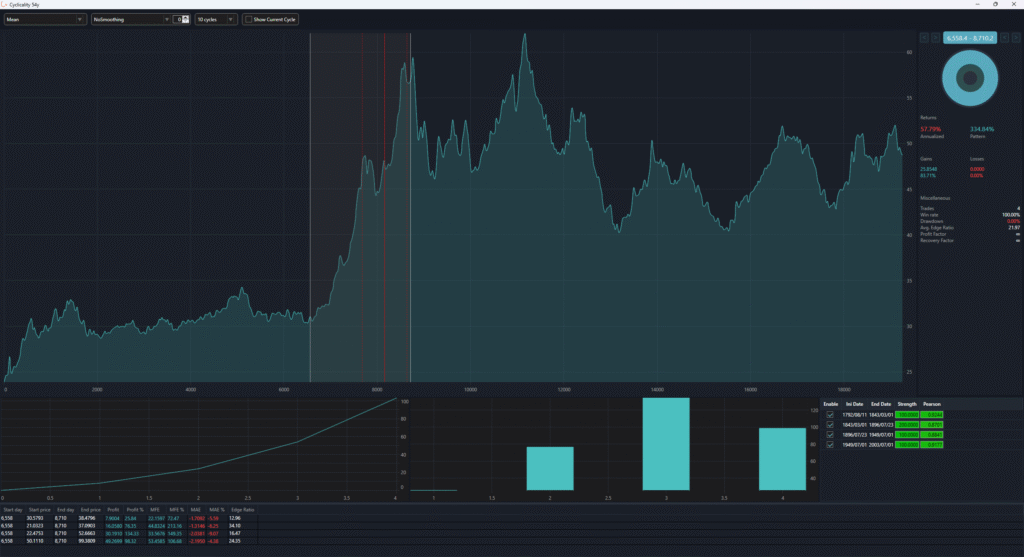Click the first arrow right of range label
This screenshot has width=1024, height=557.
[x=1004, y=38]
